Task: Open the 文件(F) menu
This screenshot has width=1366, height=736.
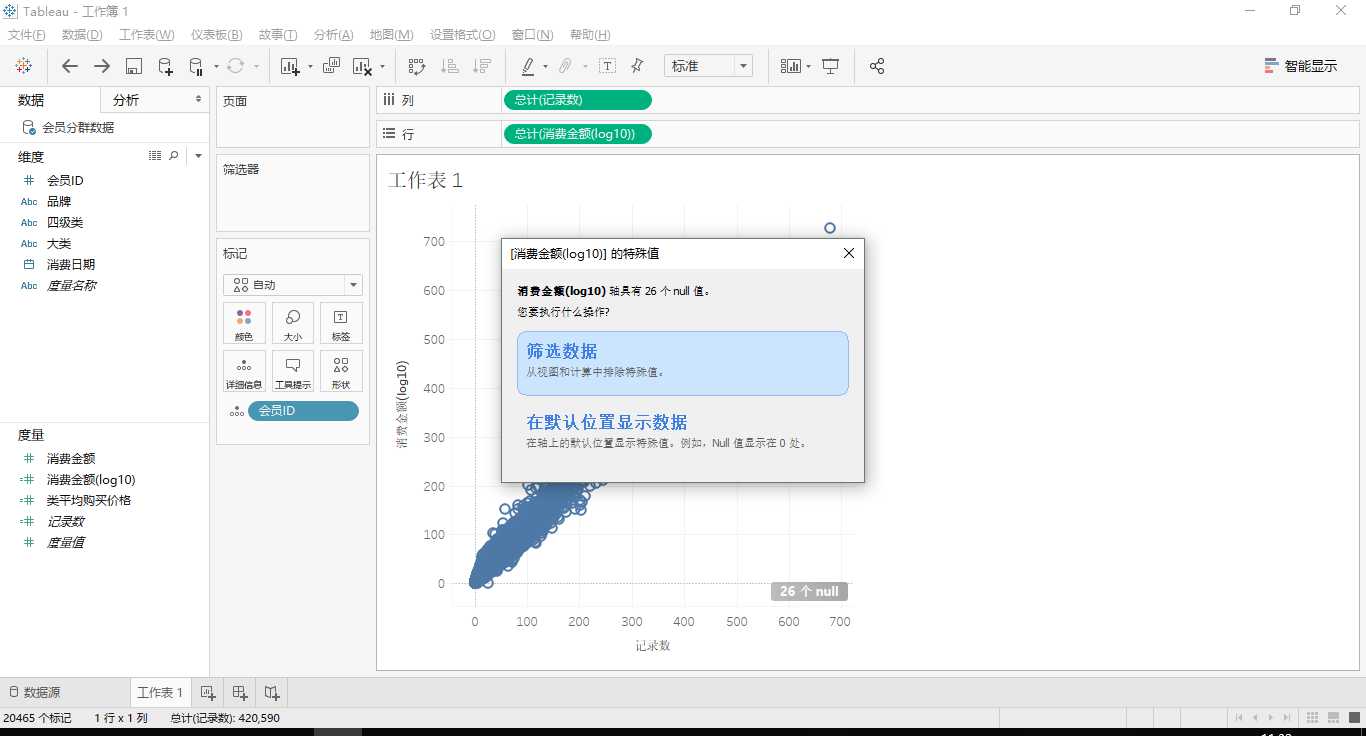Action: pyautogui.click(x=27, y=35)
